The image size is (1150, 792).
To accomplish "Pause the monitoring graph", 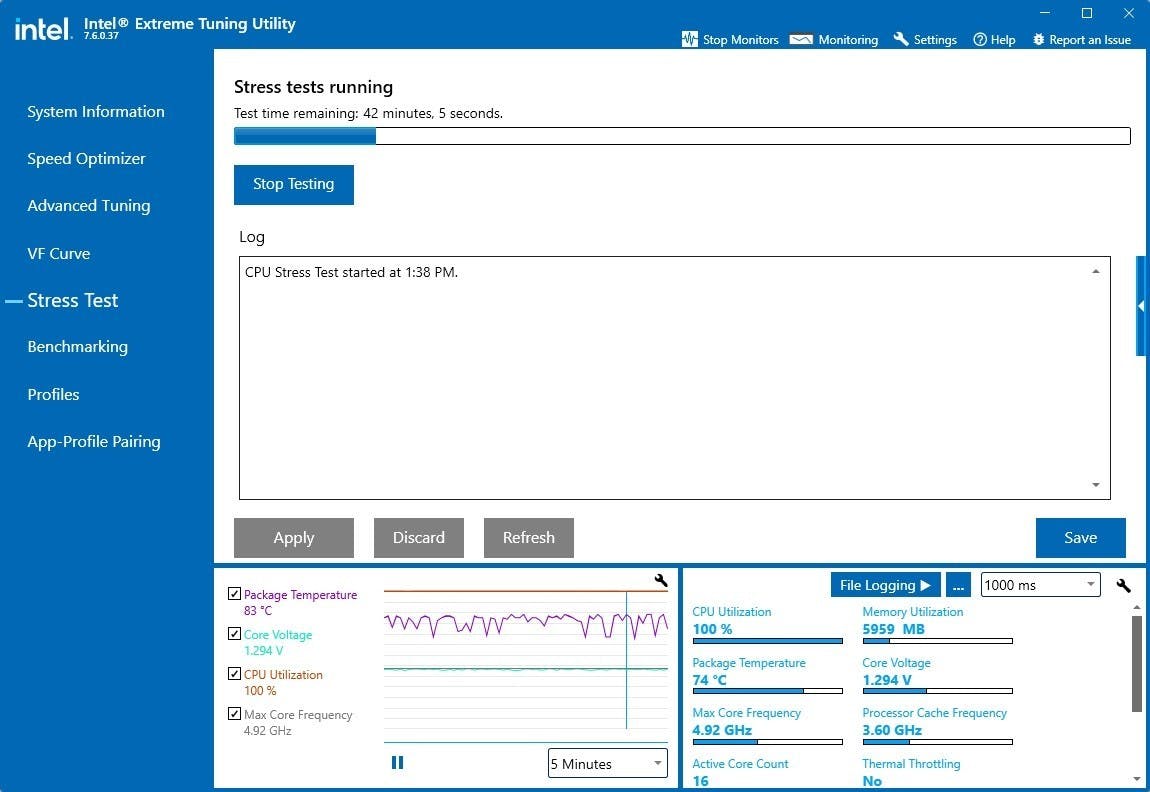I will point(398,763).
